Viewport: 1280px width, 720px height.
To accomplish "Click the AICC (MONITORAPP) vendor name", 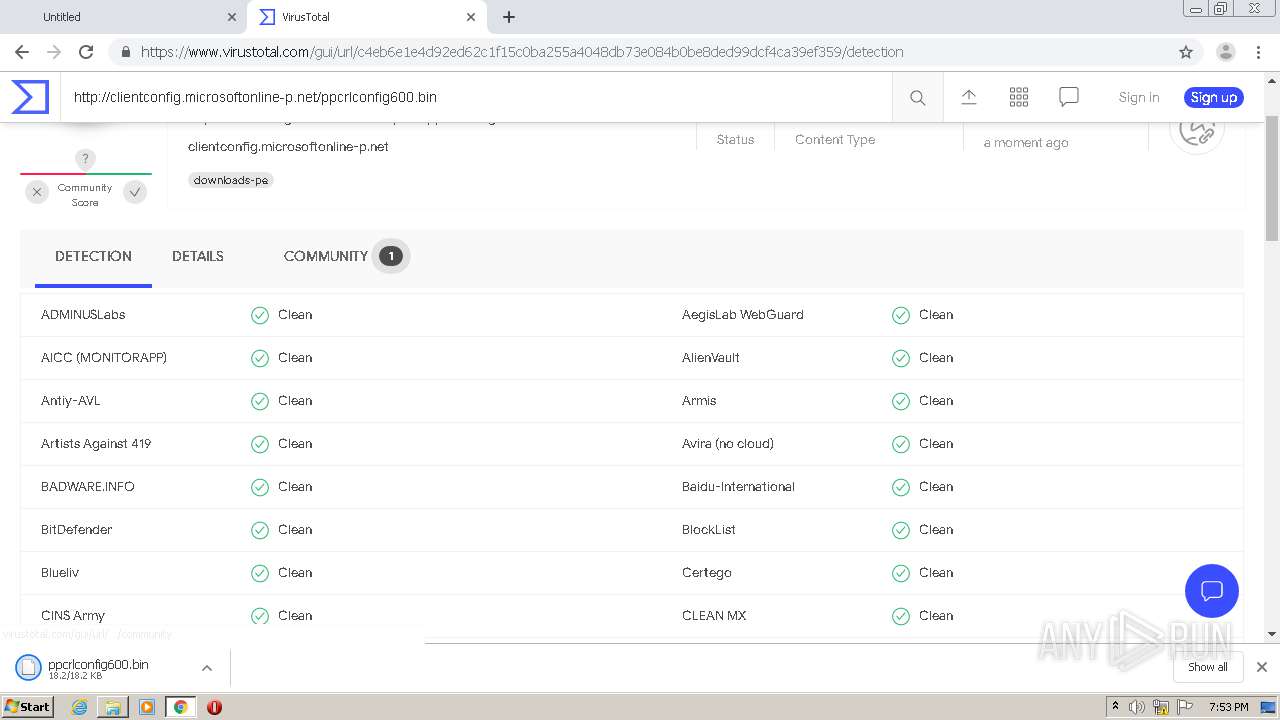I will click(104, 357).
